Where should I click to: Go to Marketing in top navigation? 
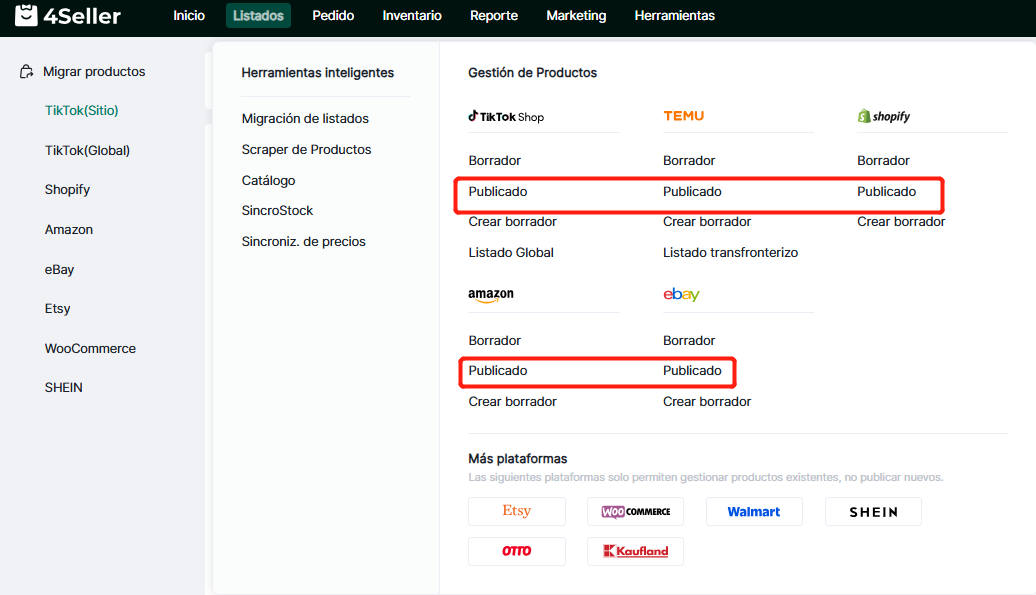[576, 16]
